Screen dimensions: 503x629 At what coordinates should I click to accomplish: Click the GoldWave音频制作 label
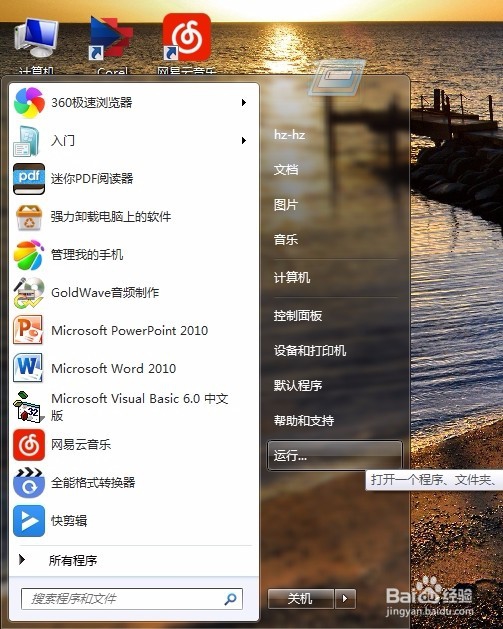pos(105,292)
